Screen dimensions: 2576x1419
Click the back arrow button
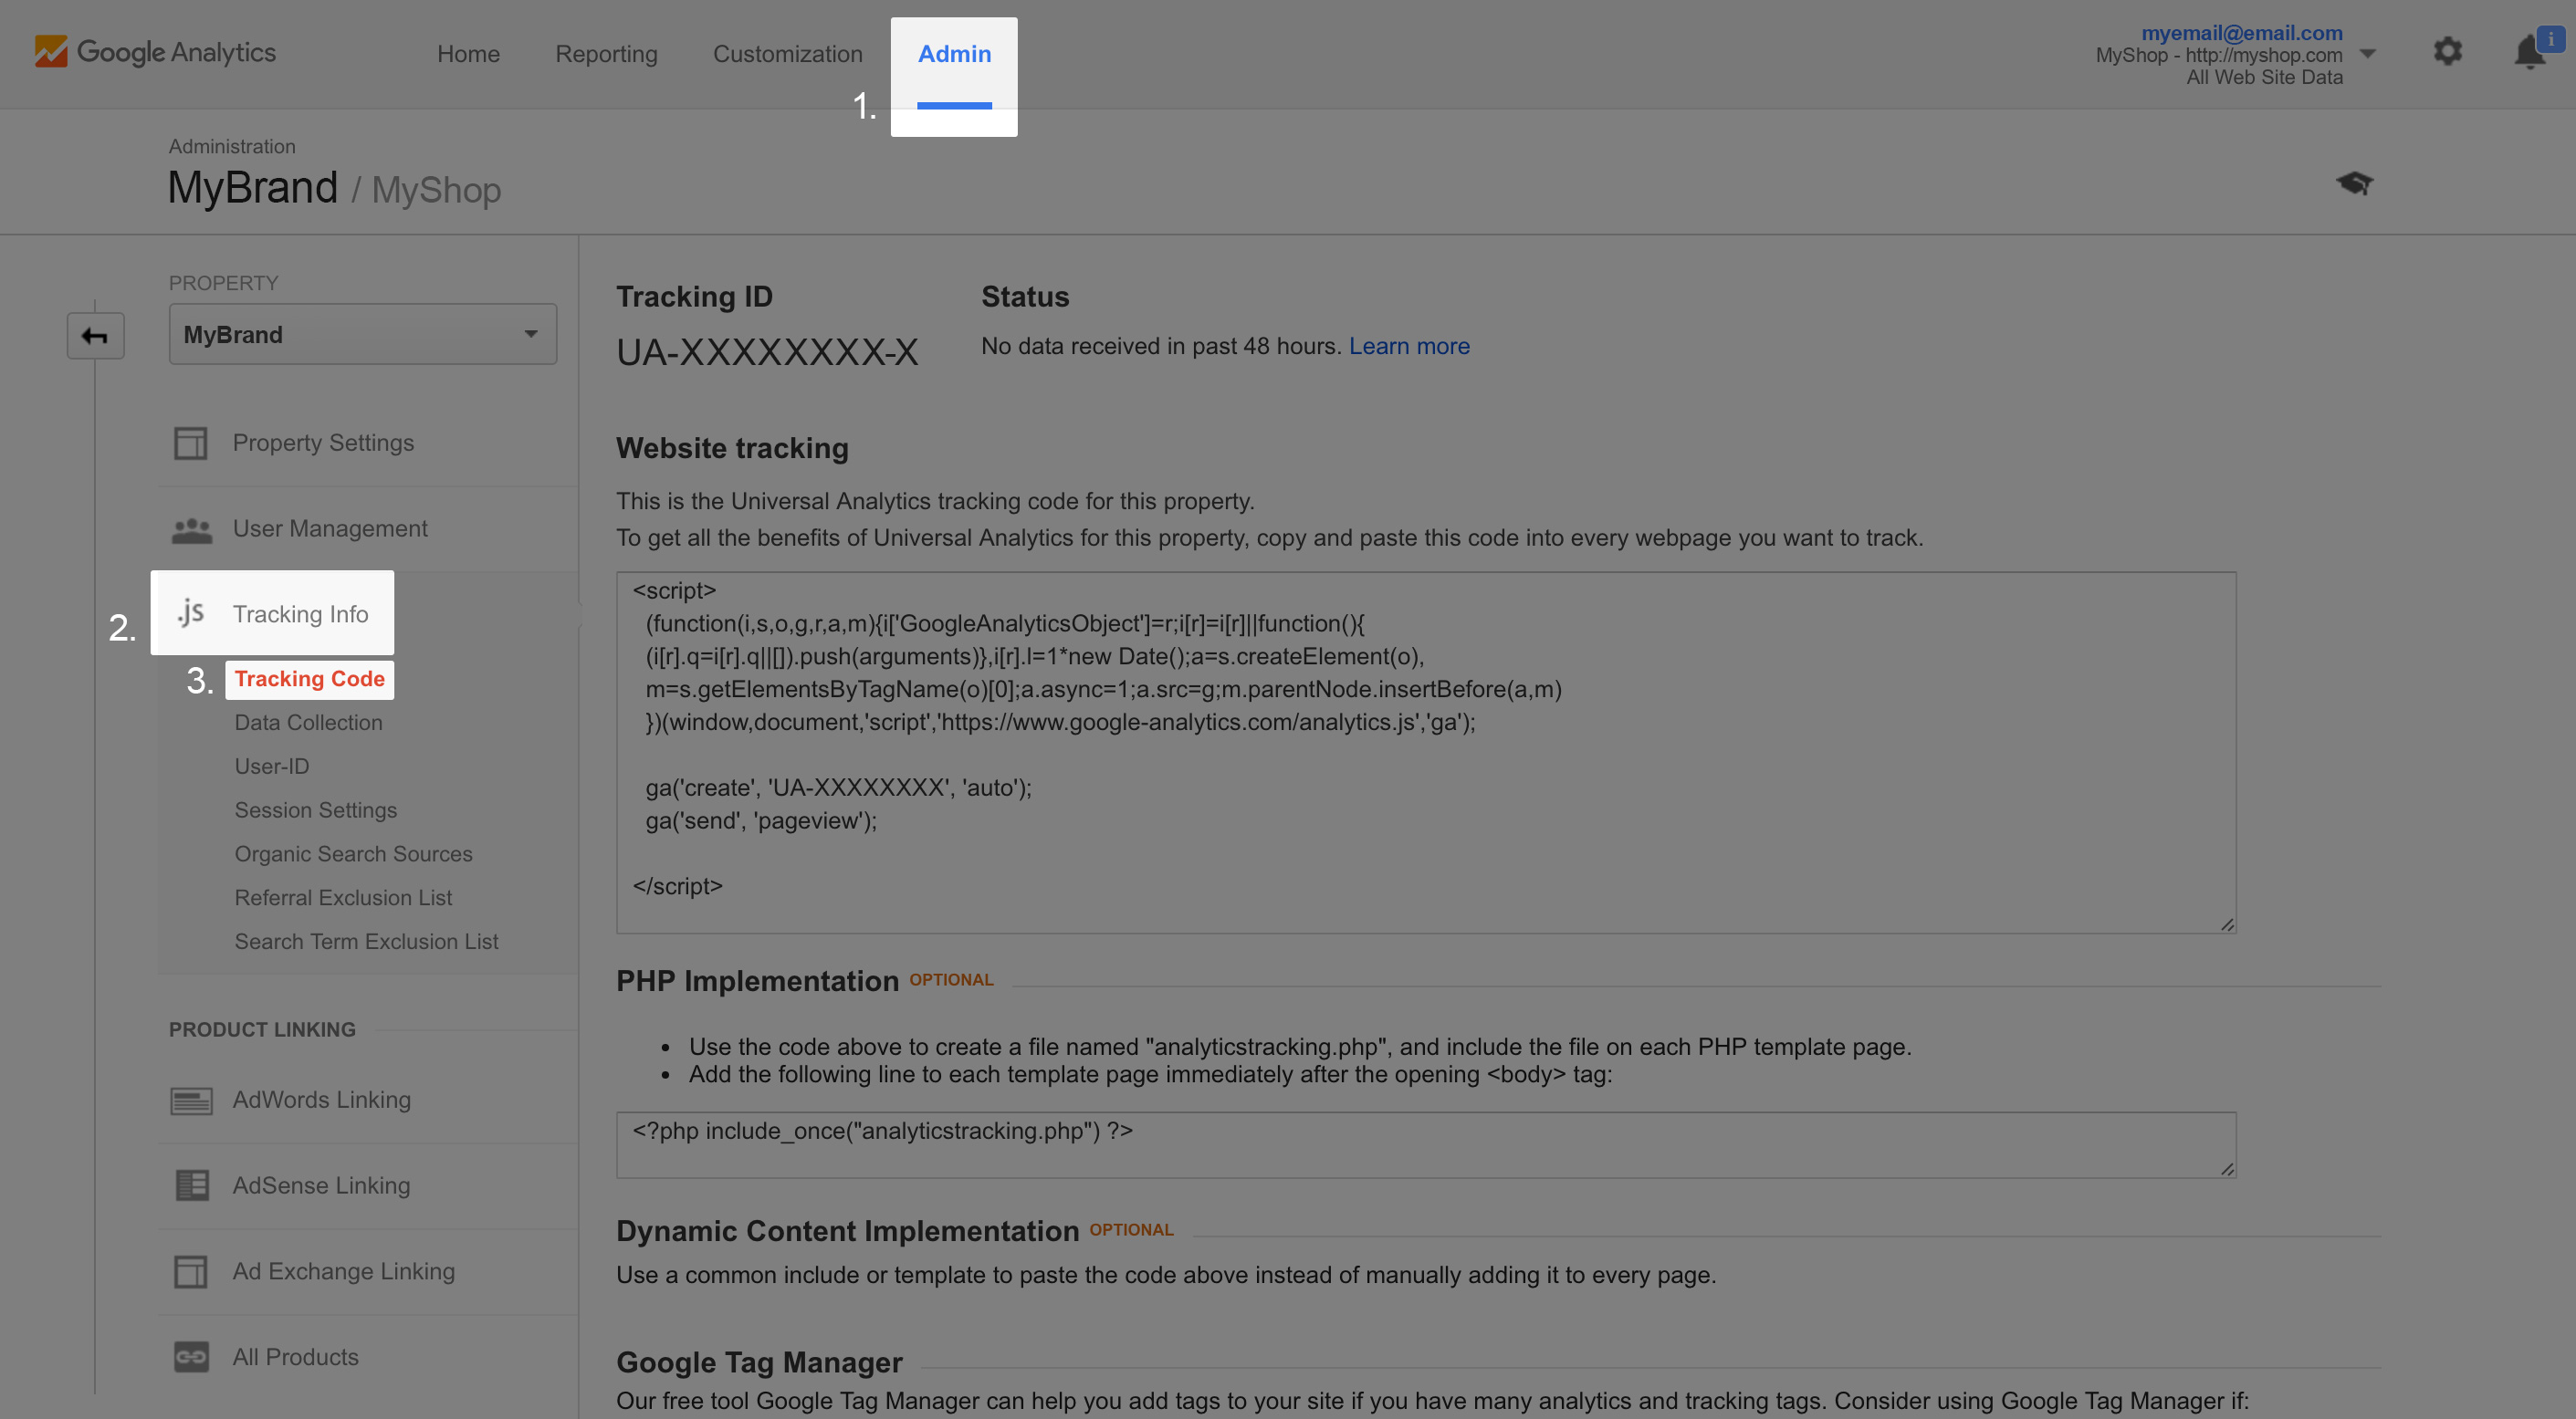pos(95,335)
